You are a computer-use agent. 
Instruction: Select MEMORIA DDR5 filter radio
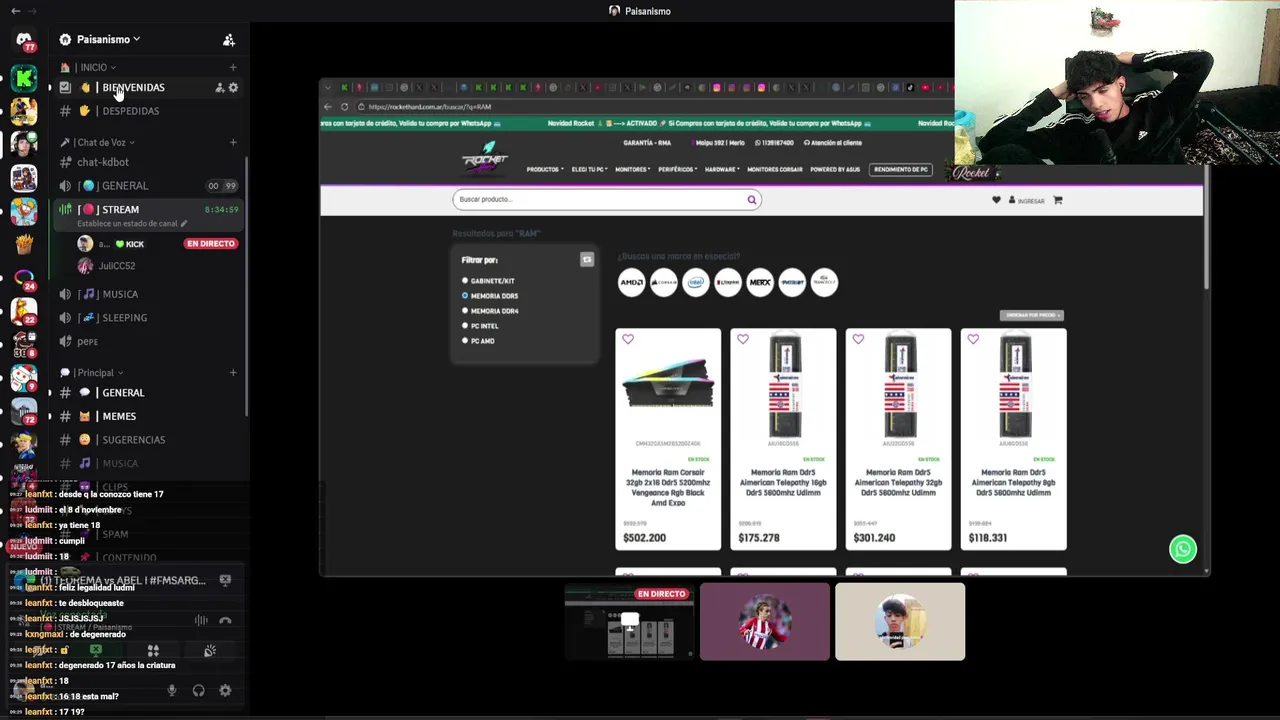(465, 296)
